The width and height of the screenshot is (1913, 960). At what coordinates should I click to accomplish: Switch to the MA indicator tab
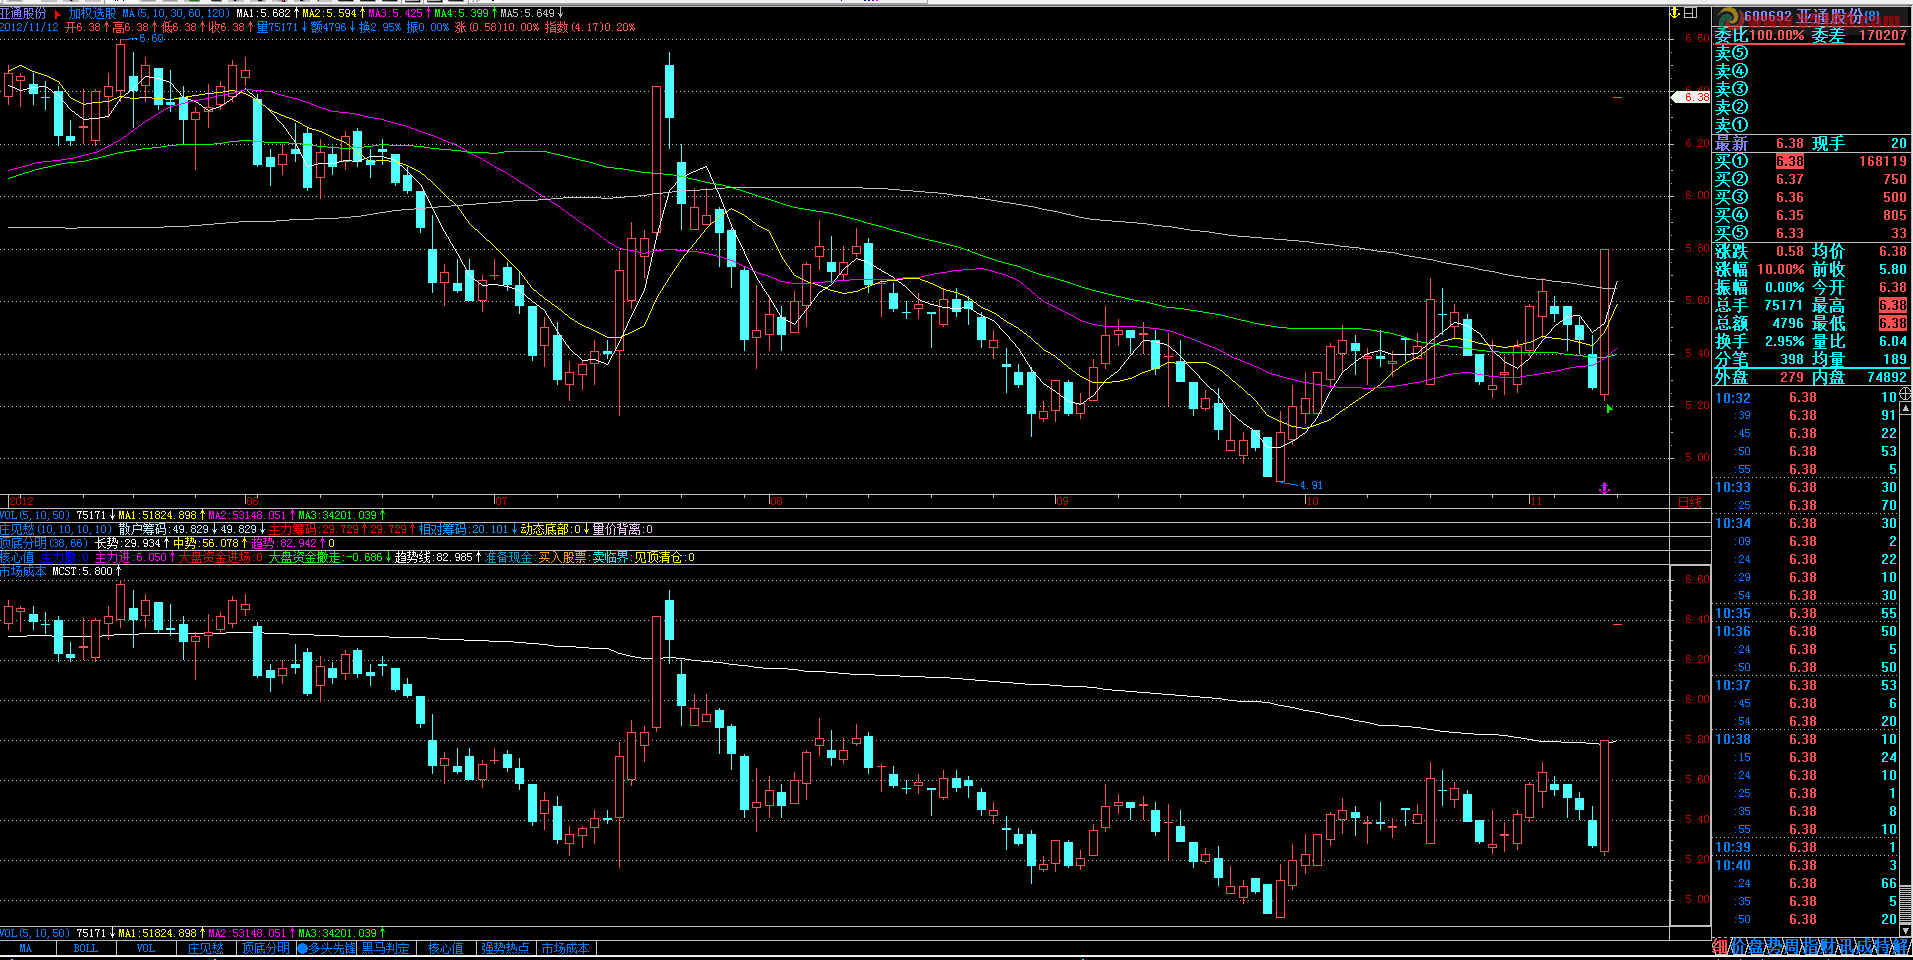(26, 948)
